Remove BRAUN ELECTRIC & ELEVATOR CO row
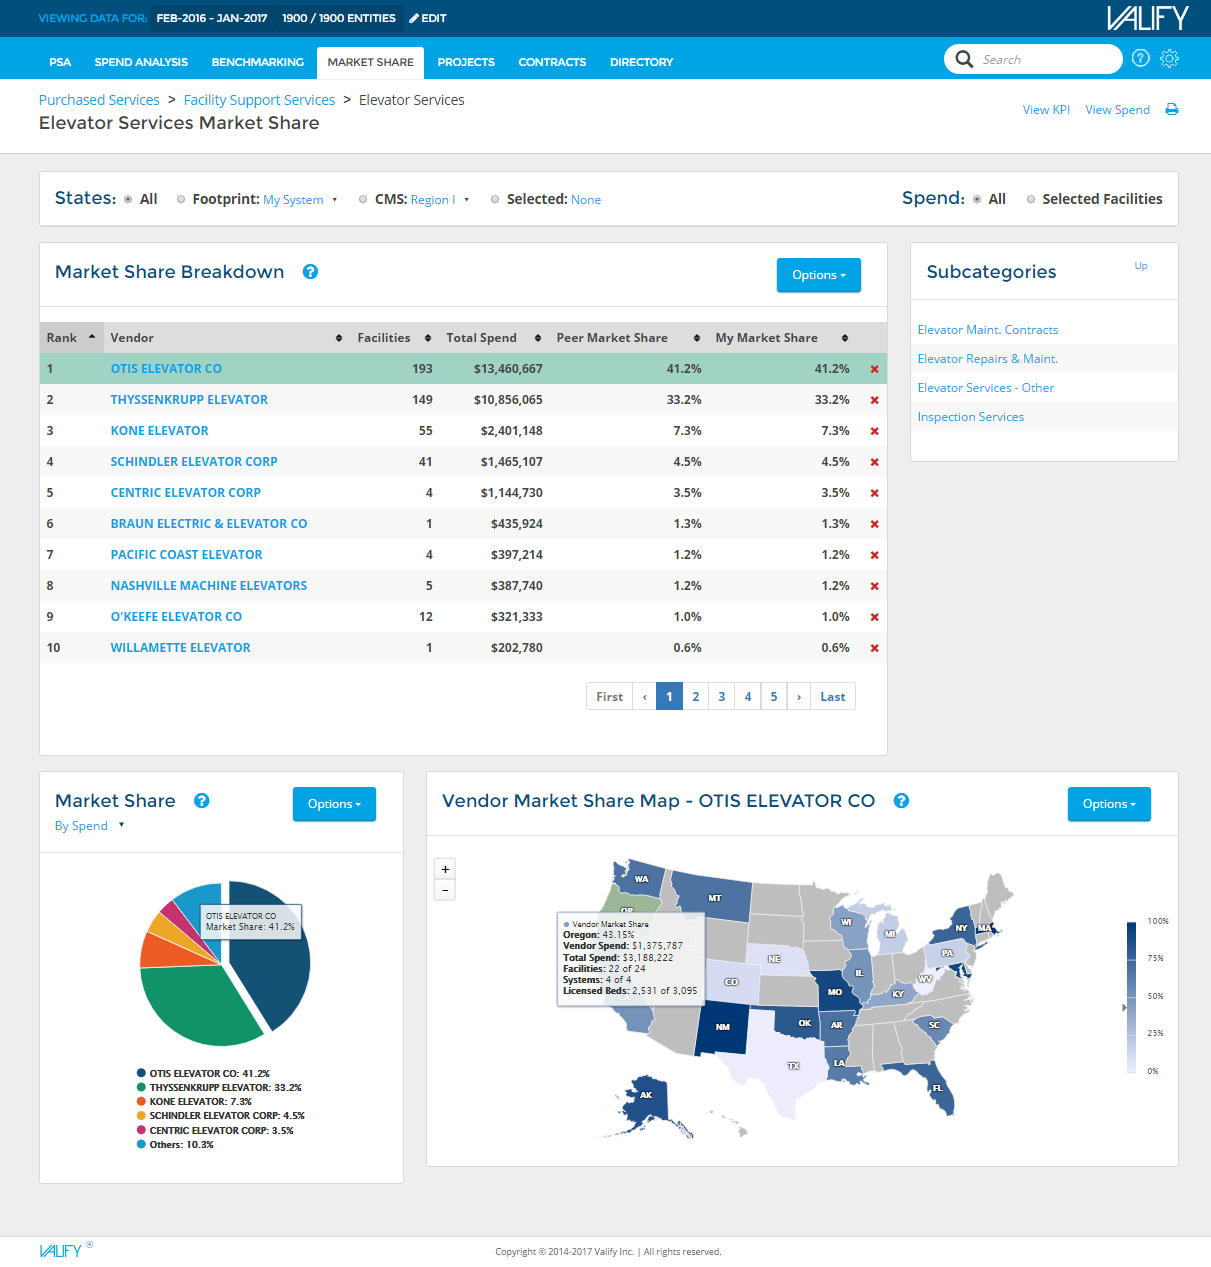Viewport: 1211px width, 1267px height. 874,524
